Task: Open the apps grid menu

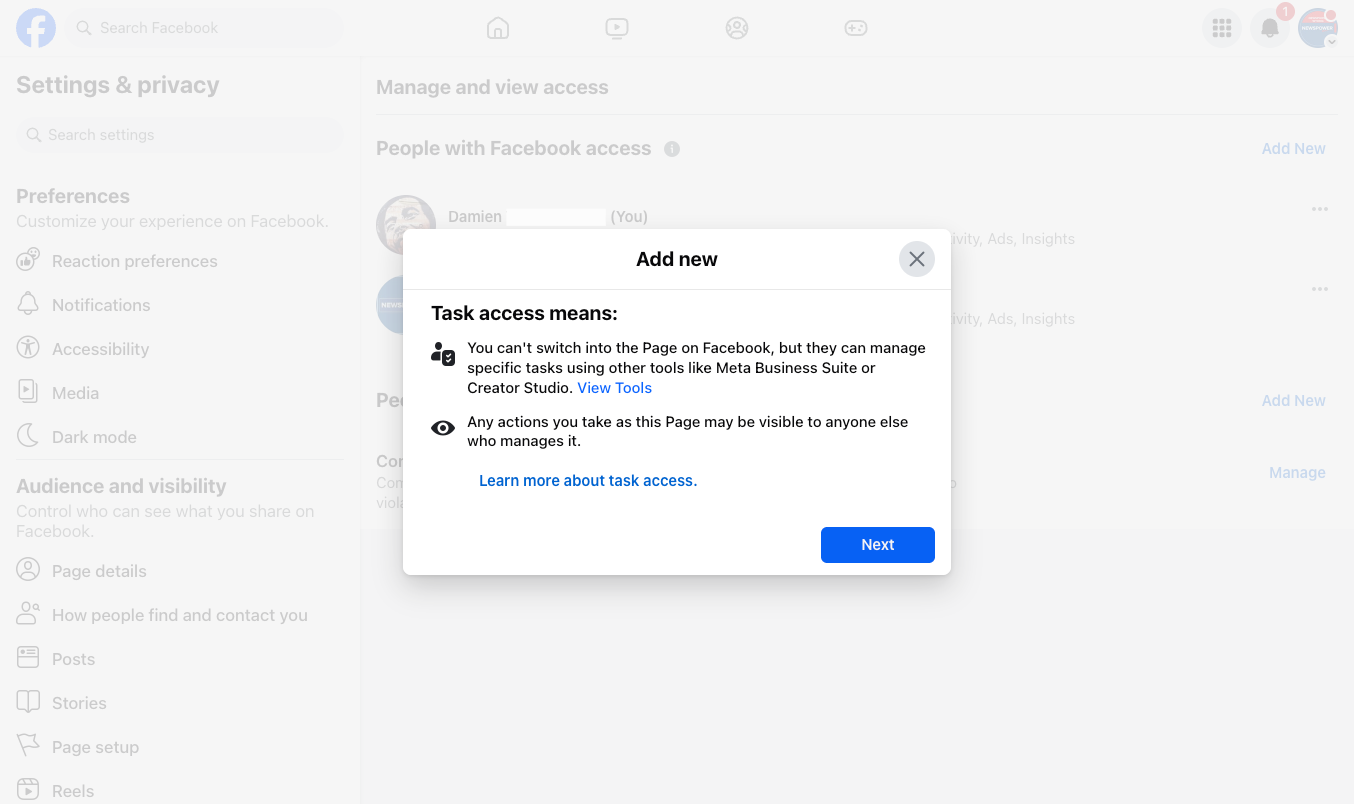Action: tap(1222, 28)
